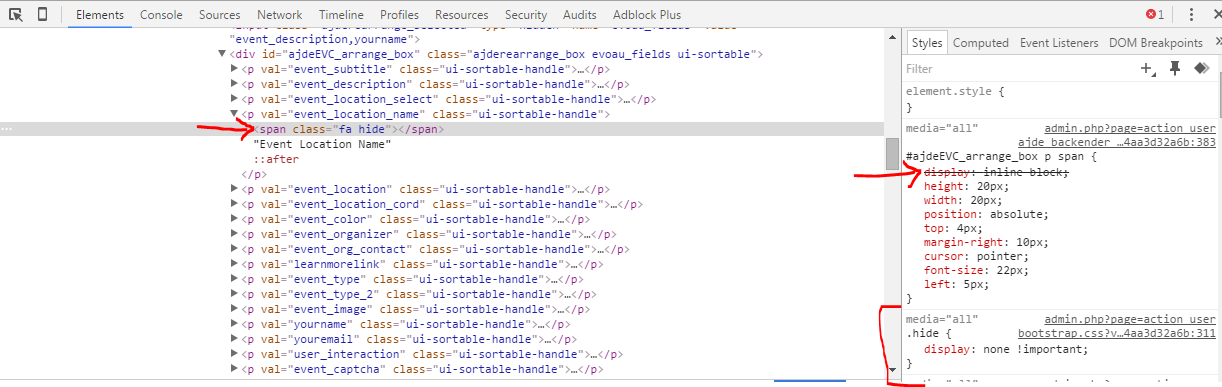Collapse the event_location_name paragraph node
Viewport: 1222px width, 387px height.
(x=235, y=114)
